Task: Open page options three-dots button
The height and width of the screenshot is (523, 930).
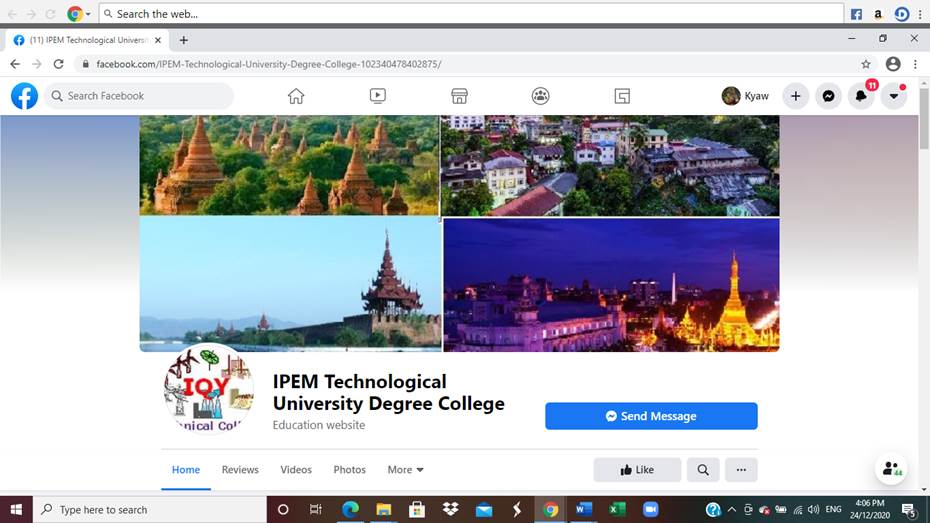Action: coord(741,470)
